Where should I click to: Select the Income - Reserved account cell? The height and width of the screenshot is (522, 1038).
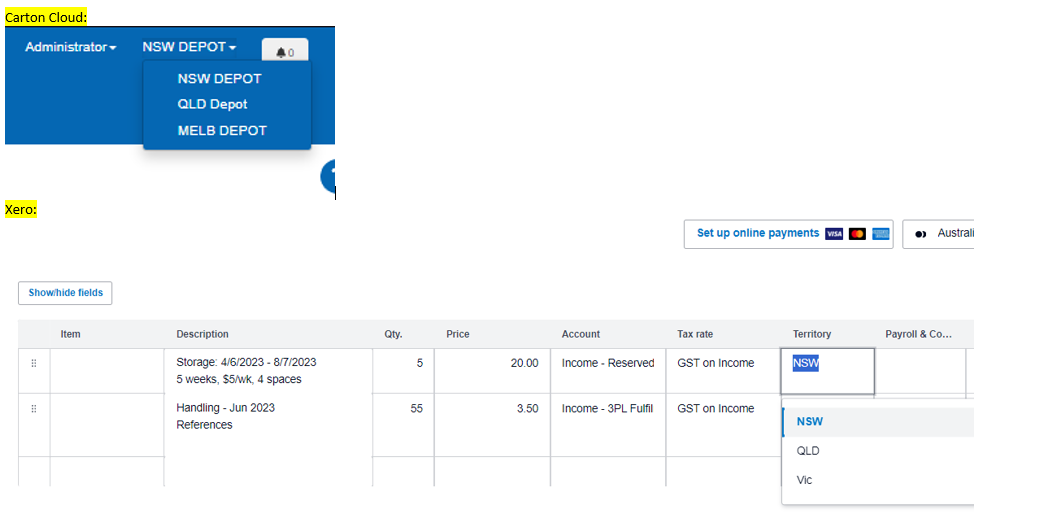click(x=607, y=364)
